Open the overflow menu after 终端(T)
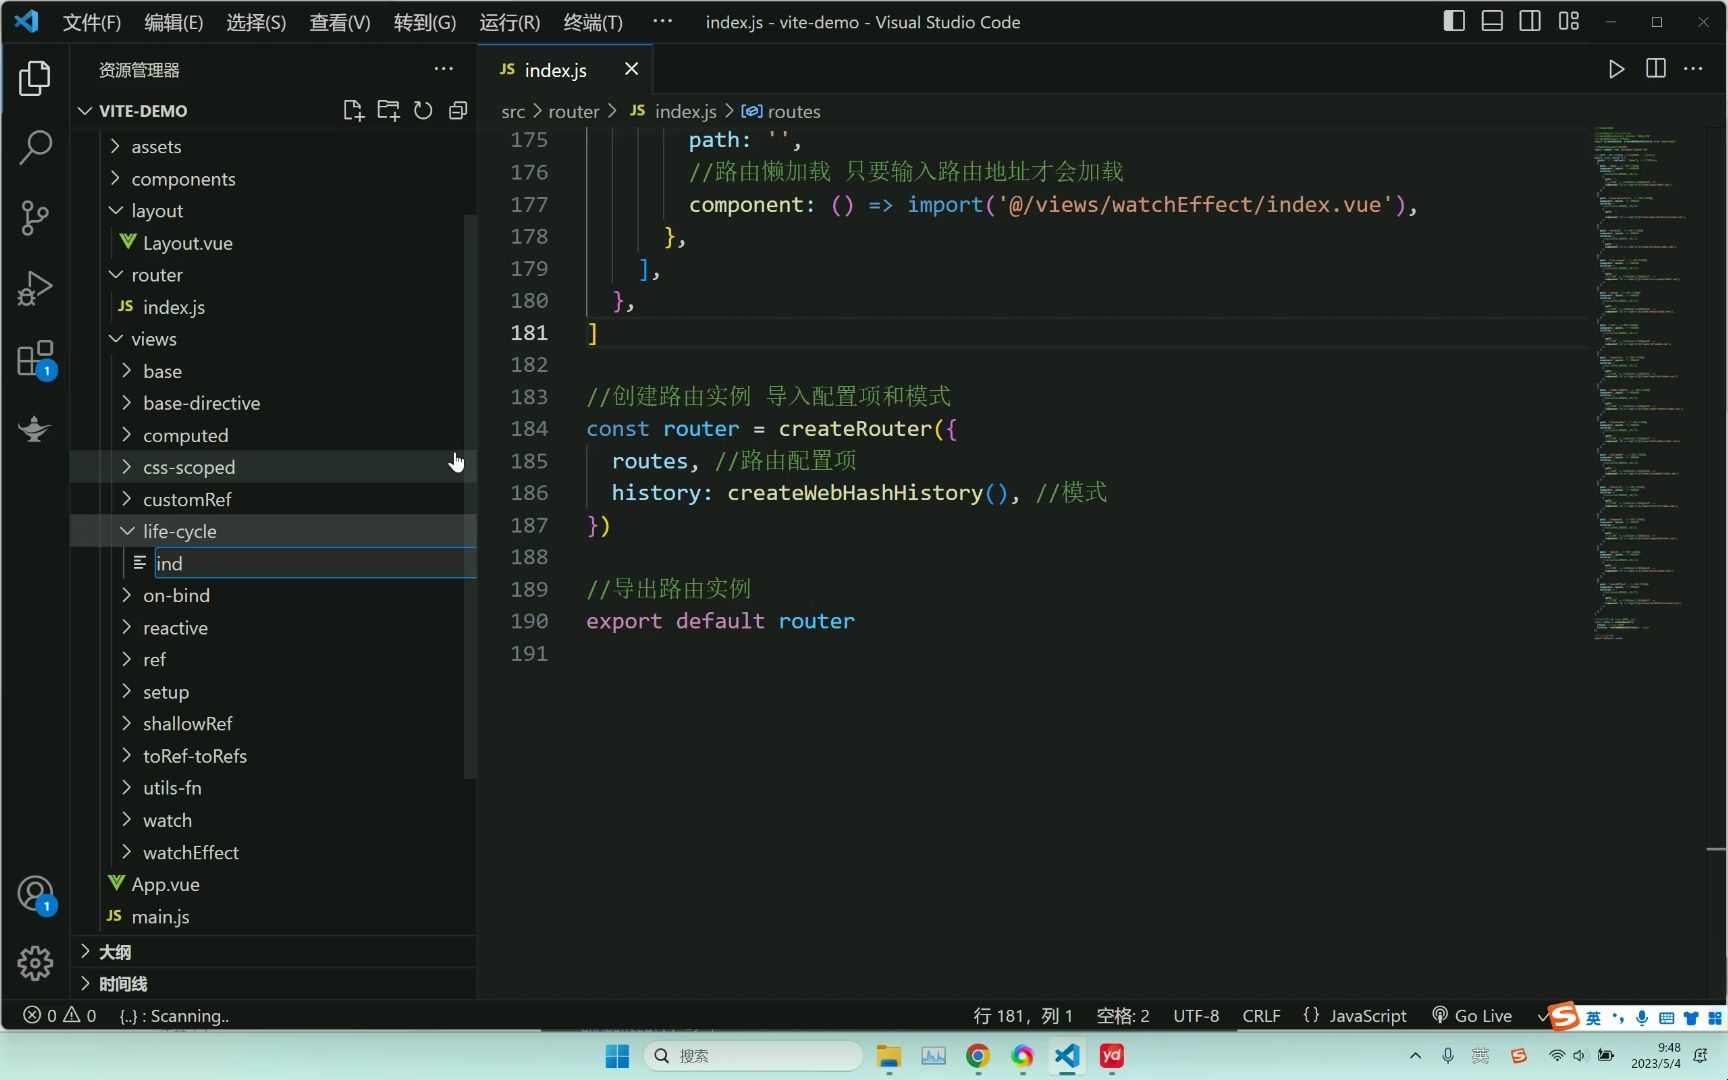Screen dimensions: 1728x1080 click(x=662, y=21)
